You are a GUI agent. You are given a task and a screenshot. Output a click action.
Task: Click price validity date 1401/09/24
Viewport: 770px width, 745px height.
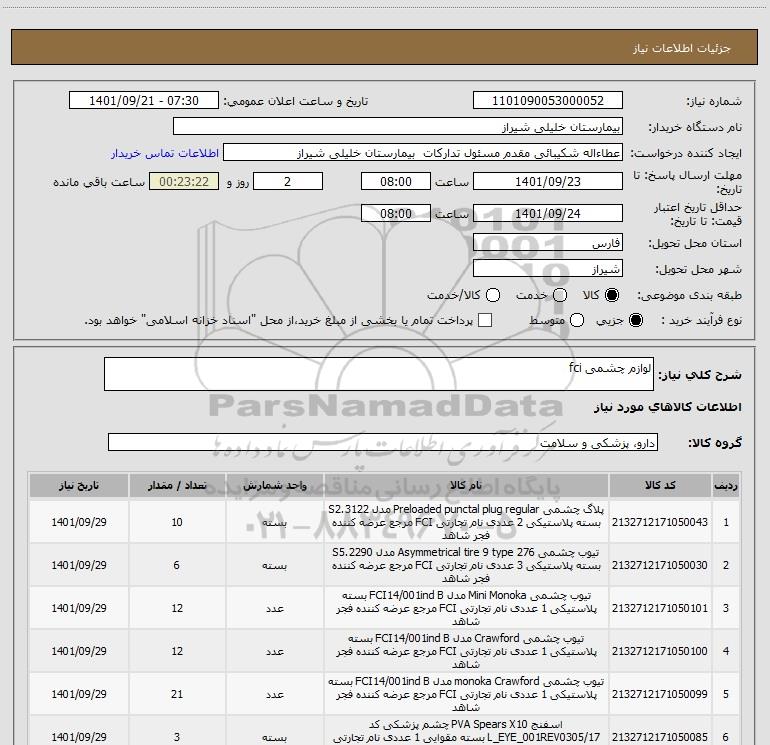pyautogui.click(x=548, y=213)
